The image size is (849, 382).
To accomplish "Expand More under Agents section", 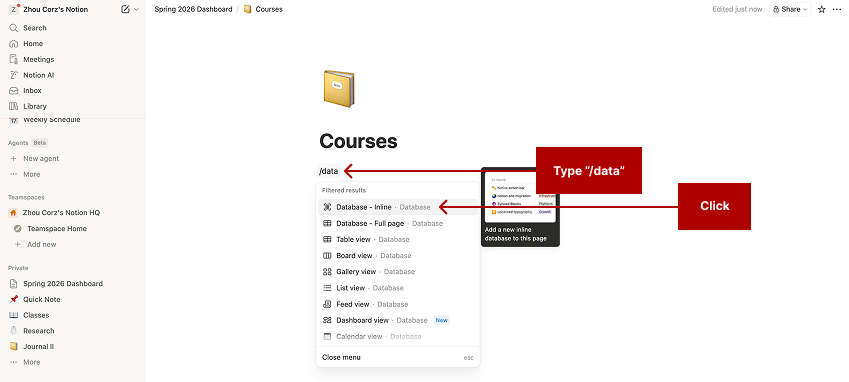I will point(73,174).
